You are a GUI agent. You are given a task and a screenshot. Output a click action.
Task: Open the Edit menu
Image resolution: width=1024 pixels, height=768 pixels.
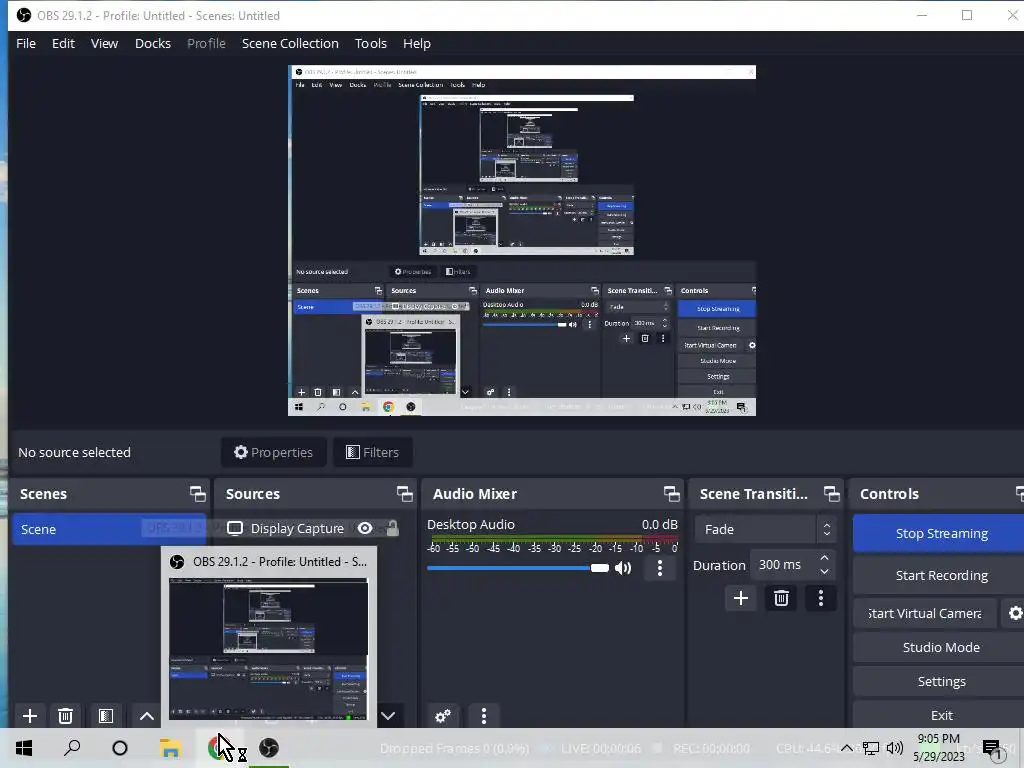(x=63, y=43)
